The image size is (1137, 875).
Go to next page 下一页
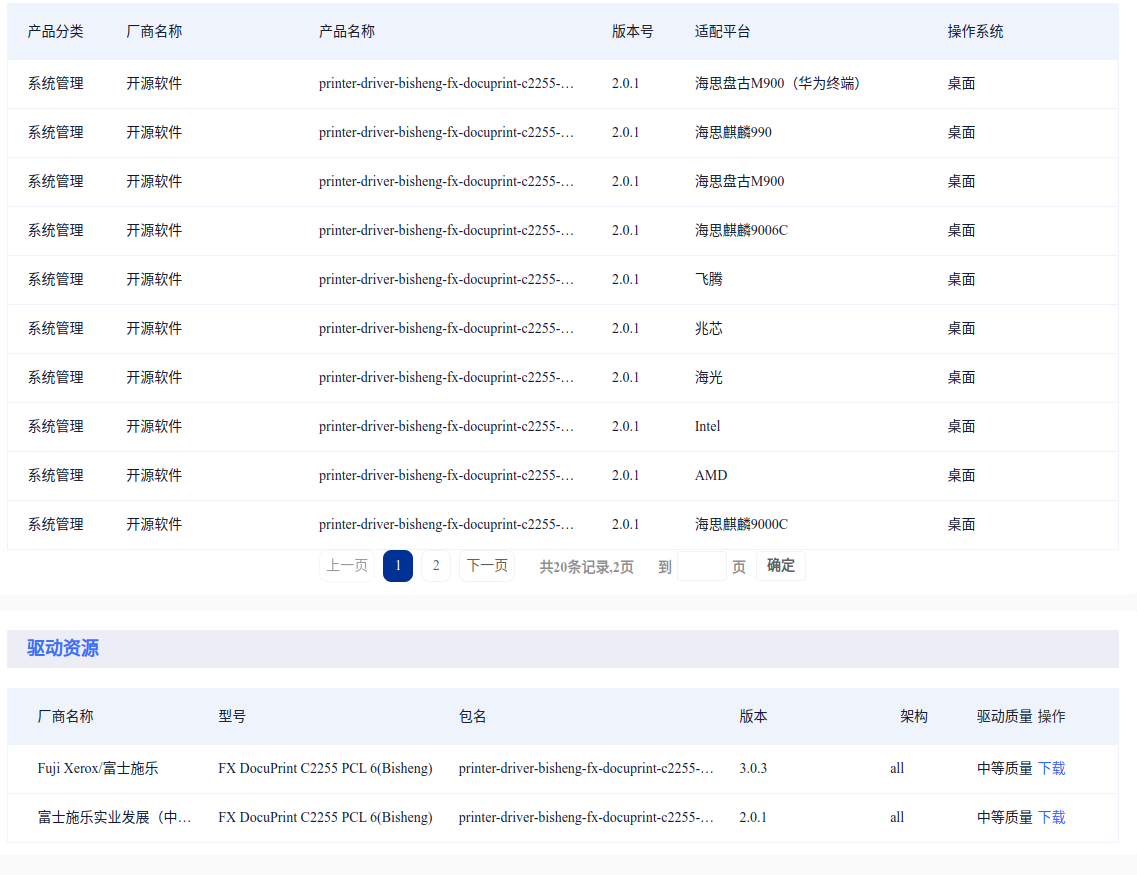(487, 565)
